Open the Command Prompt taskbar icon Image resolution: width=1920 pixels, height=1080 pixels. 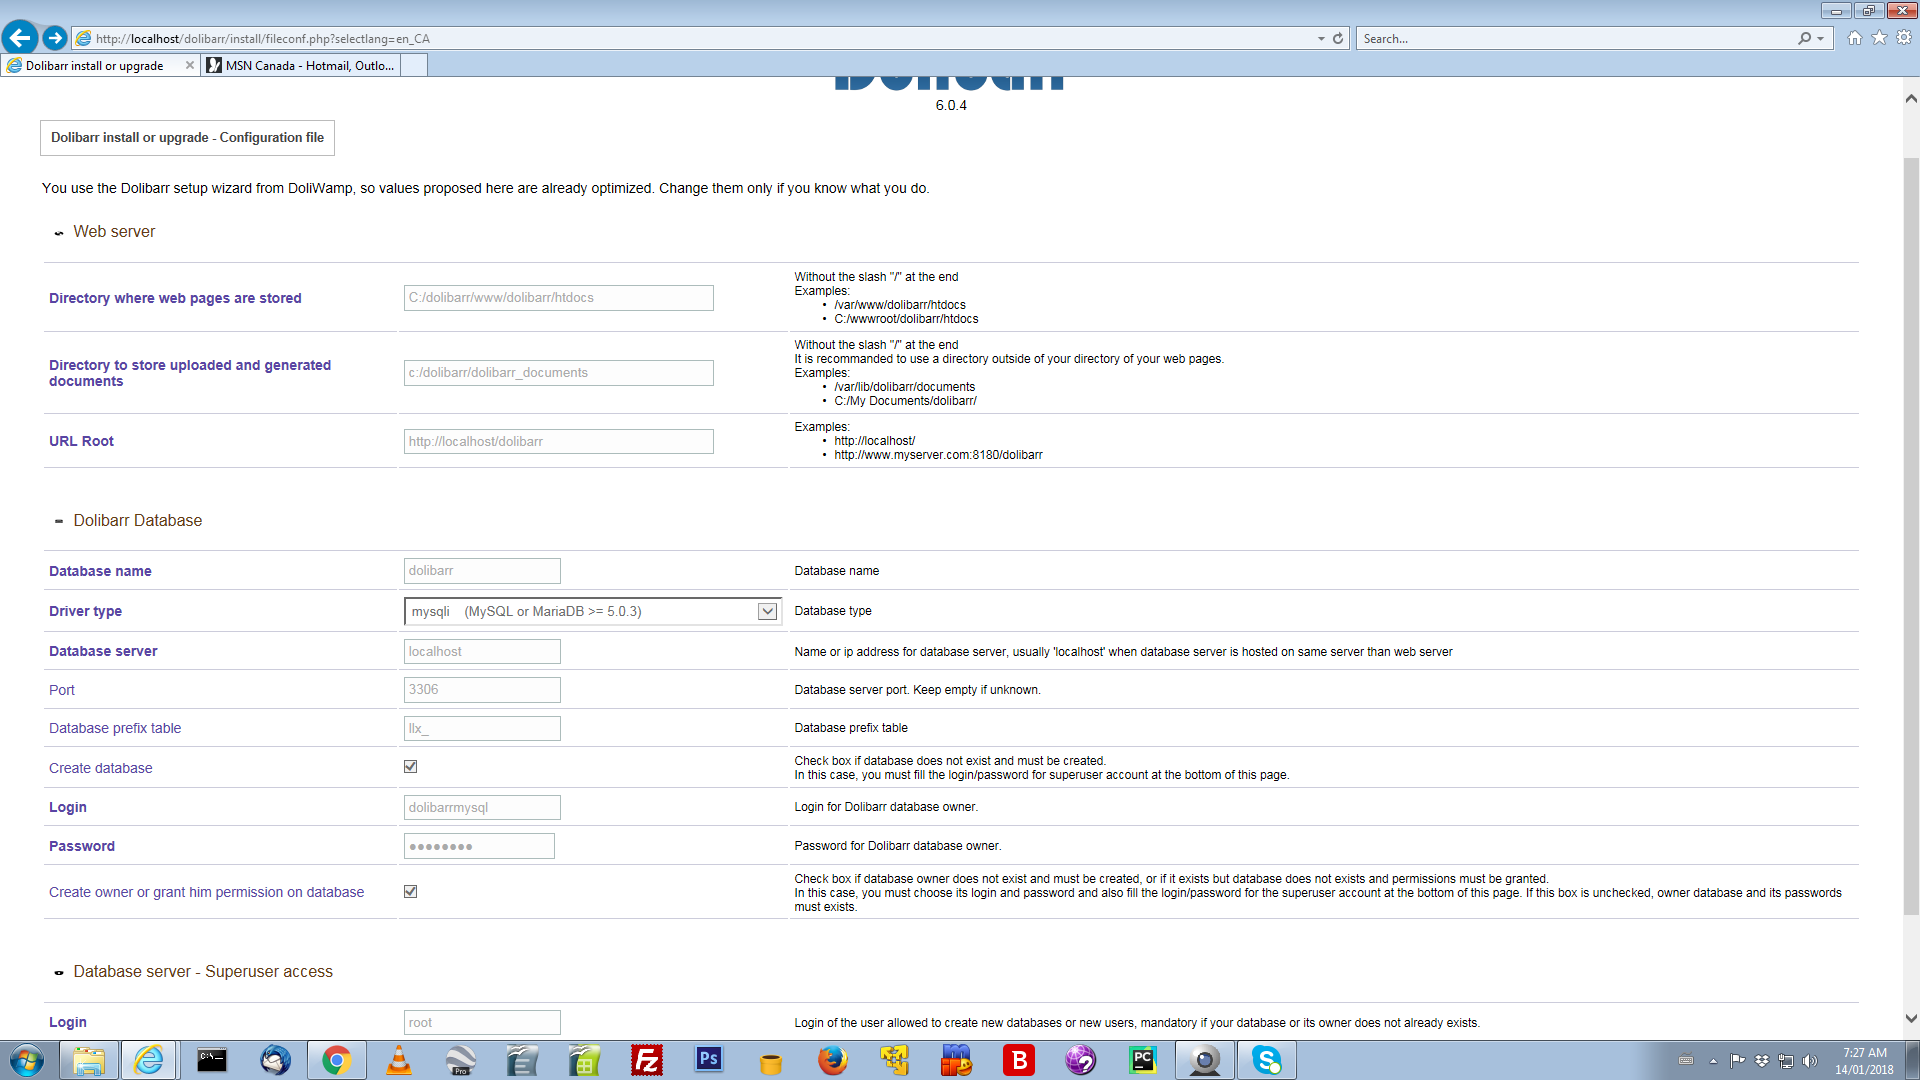tap(211, 1060)
